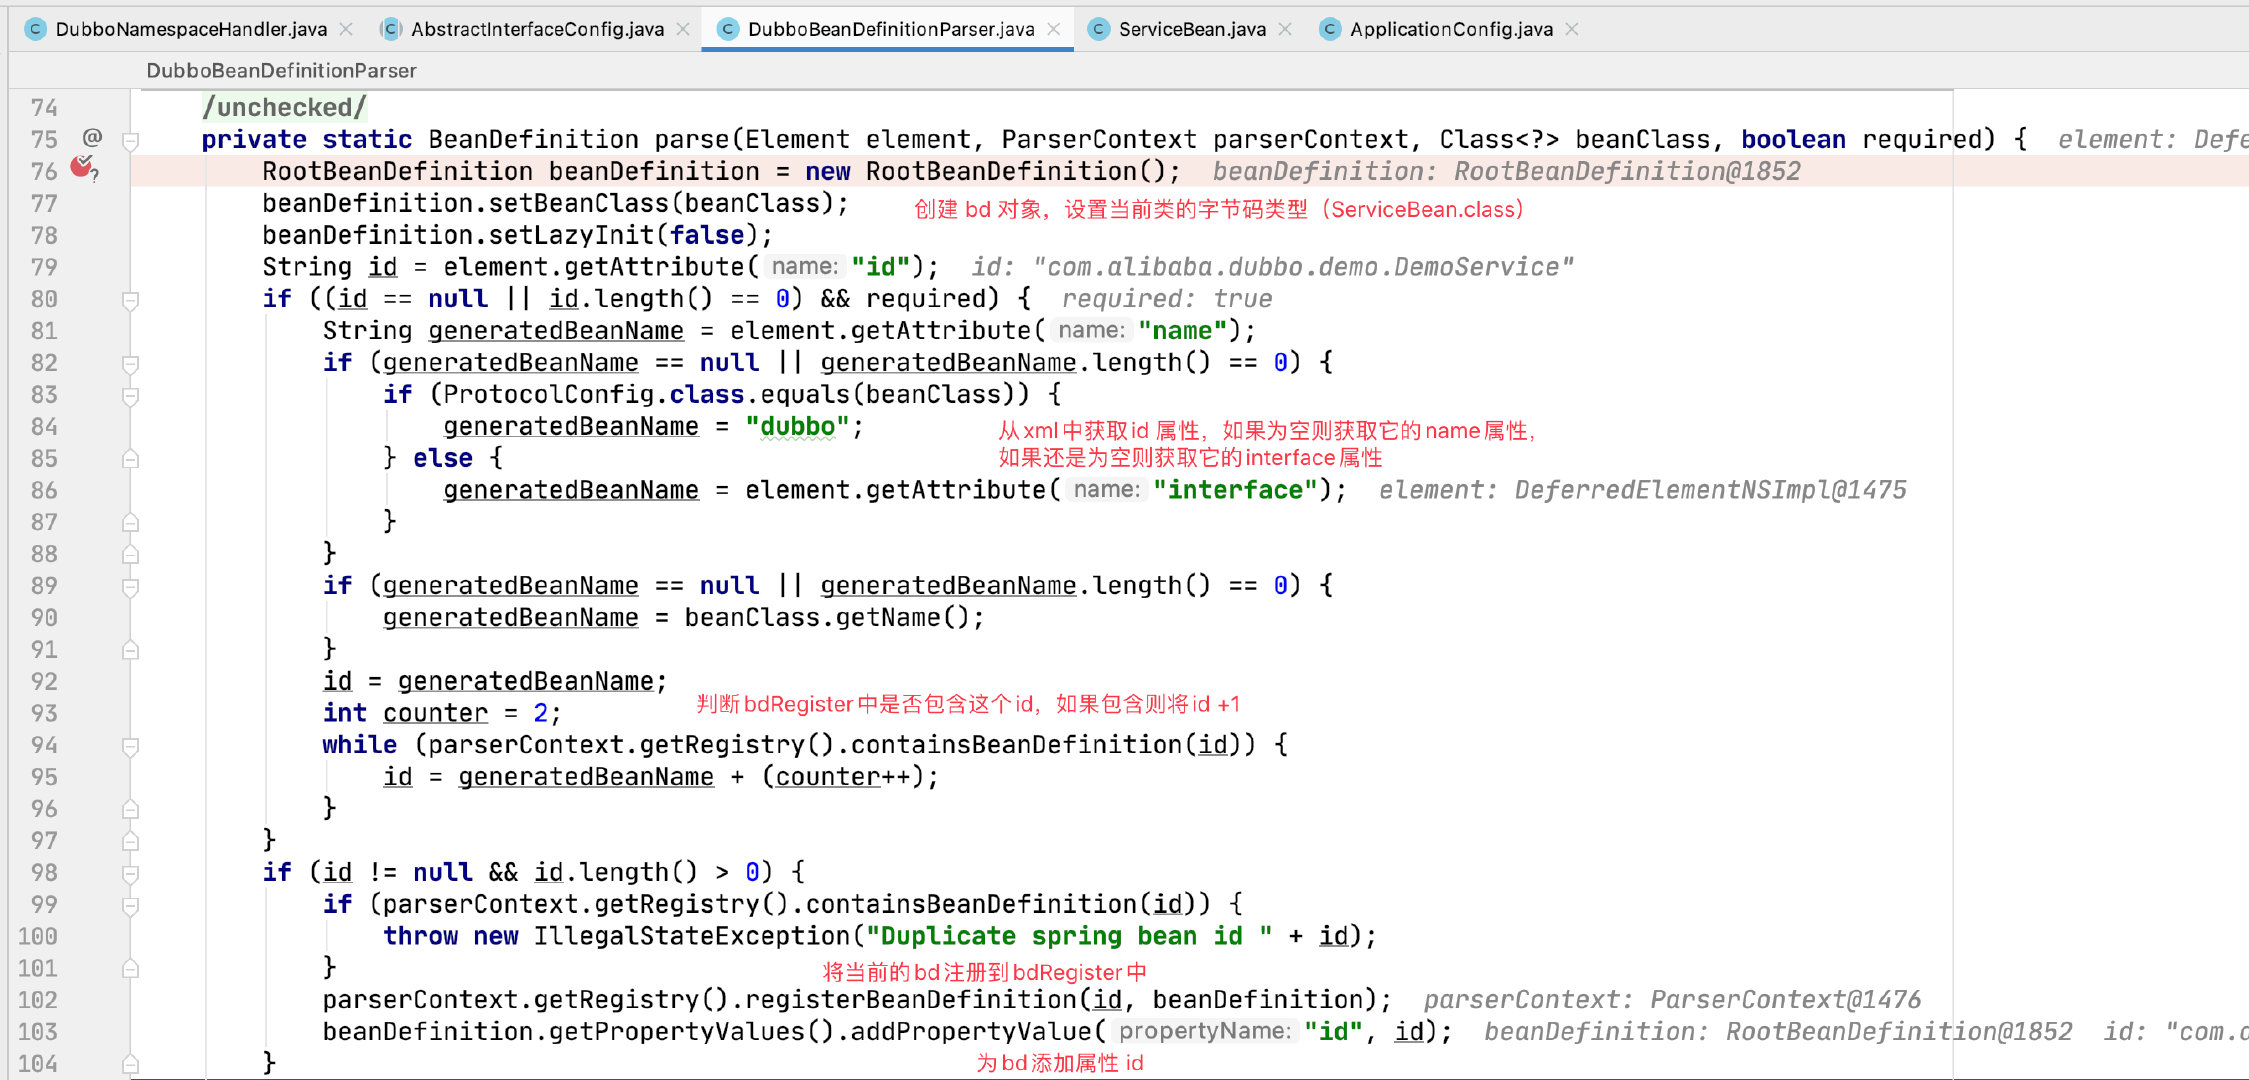The width and height of the screenshot is (2249, 1080).
Task: Click line number 93 in the gutter
Action: point(44,713)
